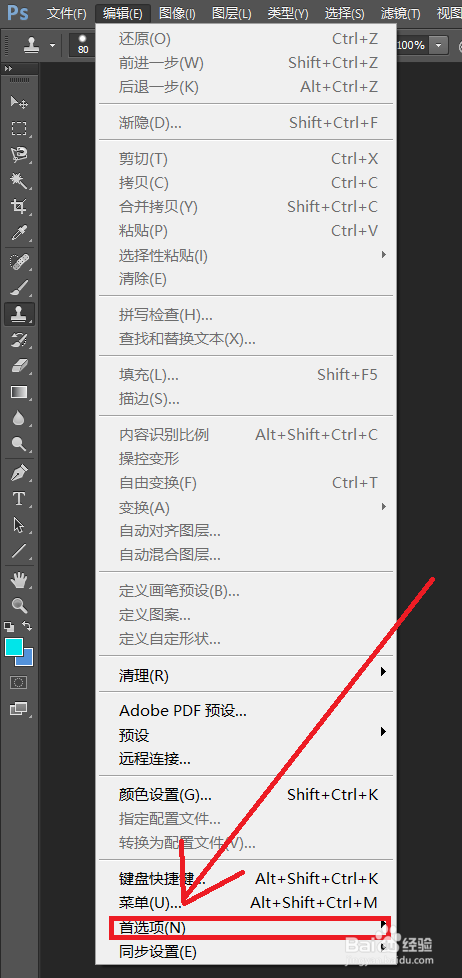462x978 pixels.
Task: Close the 编辑(E) menu
Action: [x=123, y=13]
